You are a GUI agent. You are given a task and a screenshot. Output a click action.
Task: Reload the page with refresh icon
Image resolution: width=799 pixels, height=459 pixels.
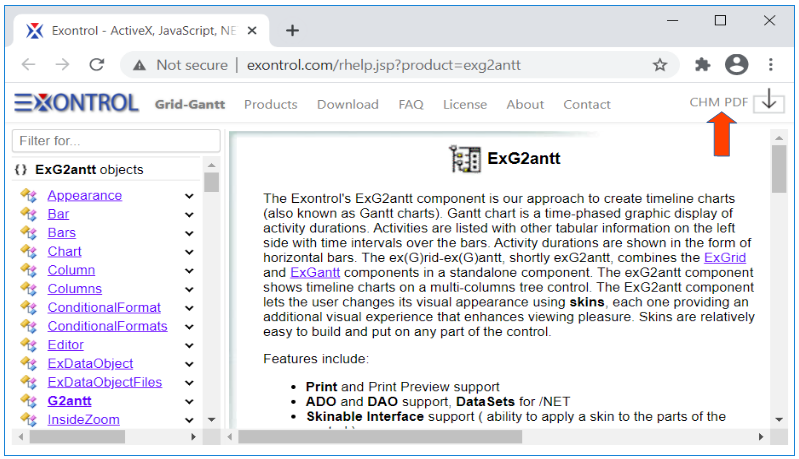pyautogui.click(x=97, y=65)
